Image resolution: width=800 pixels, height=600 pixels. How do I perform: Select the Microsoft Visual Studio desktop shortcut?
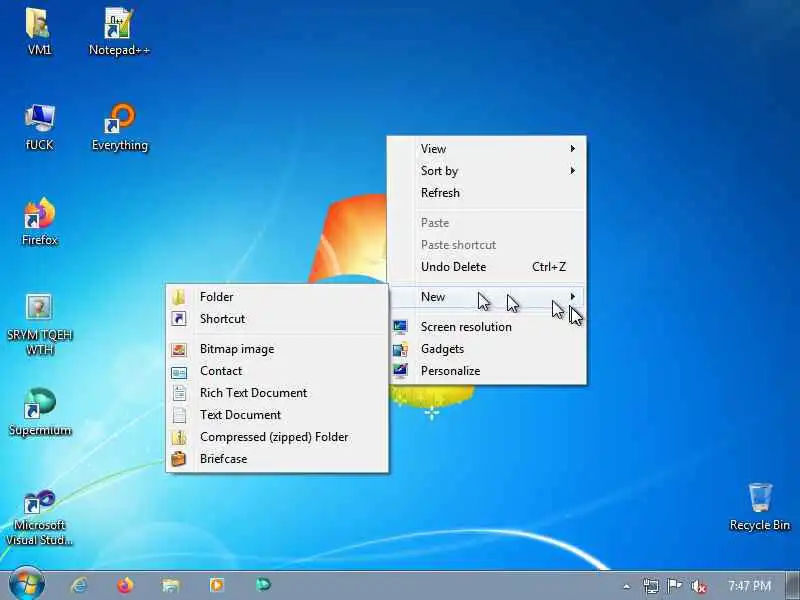39,517
